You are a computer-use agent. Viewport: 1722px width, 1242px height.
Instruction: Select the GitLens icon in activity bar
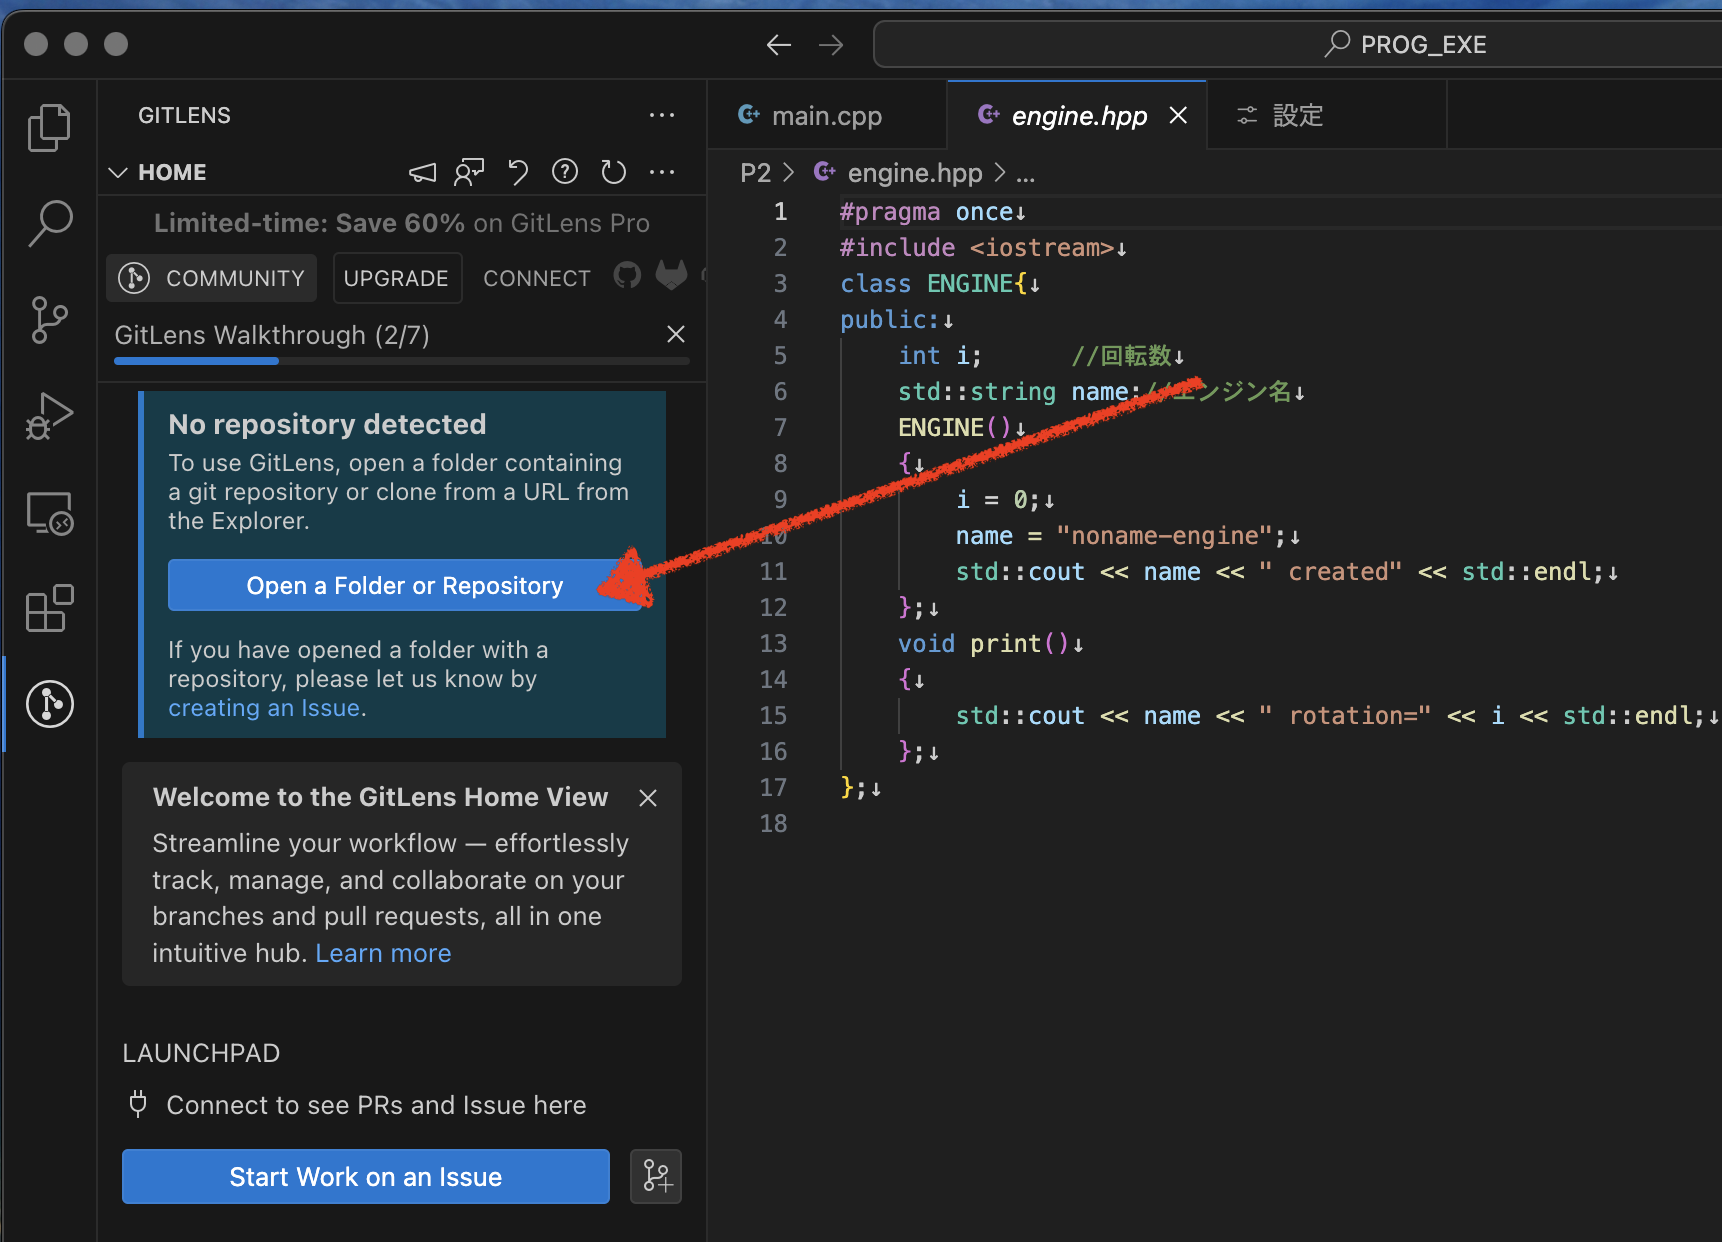pos(50,704)
